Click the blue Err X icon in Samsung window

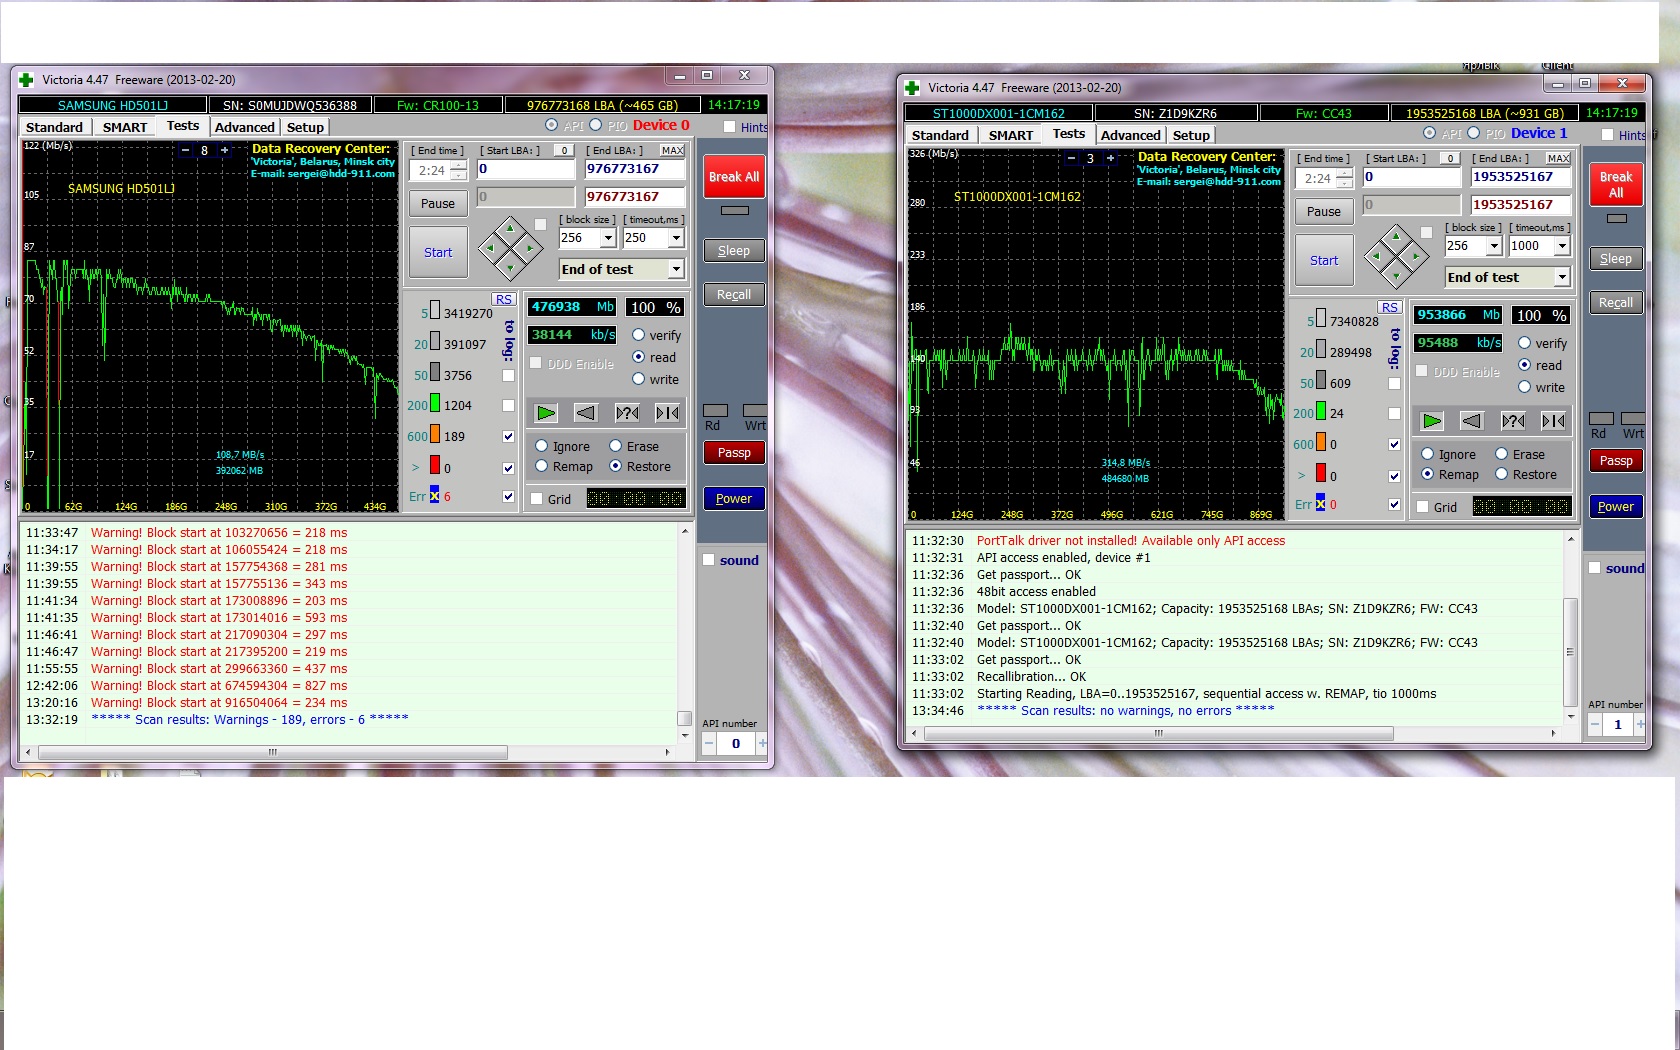pos(434,496)
